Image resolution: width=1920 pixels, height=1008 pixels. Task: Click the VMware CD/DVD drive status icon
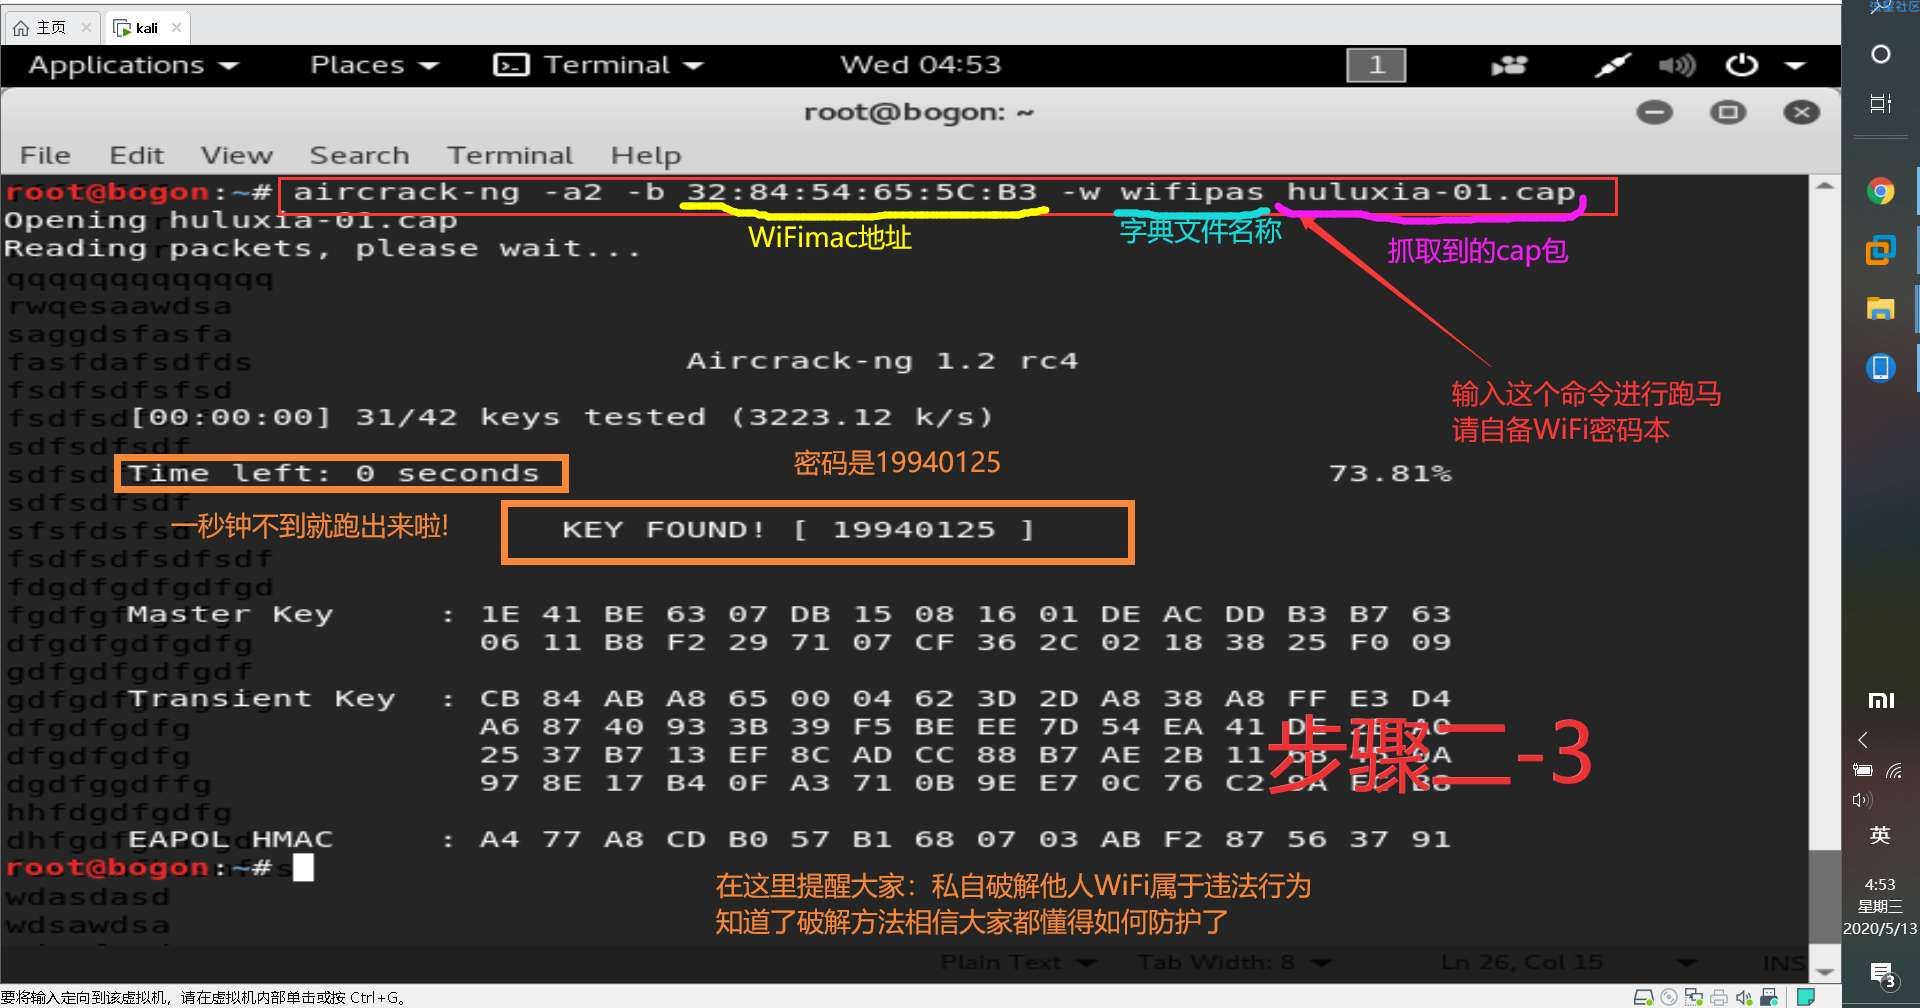click(1668, 997)
